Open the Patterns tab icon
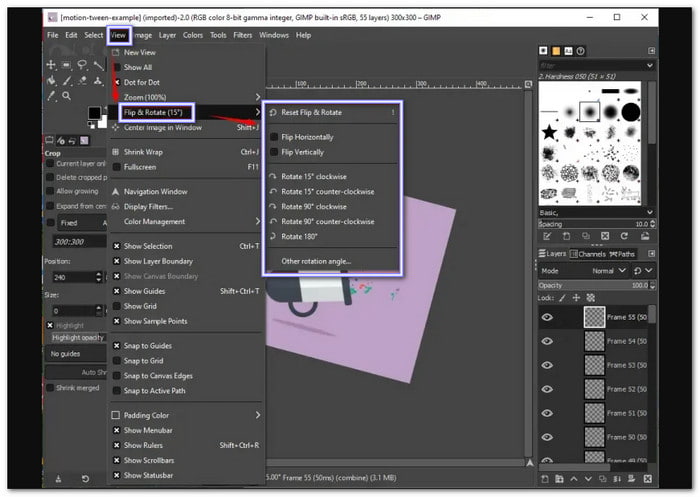The height and width of the screenshot is (497, 700). (556, 51)
